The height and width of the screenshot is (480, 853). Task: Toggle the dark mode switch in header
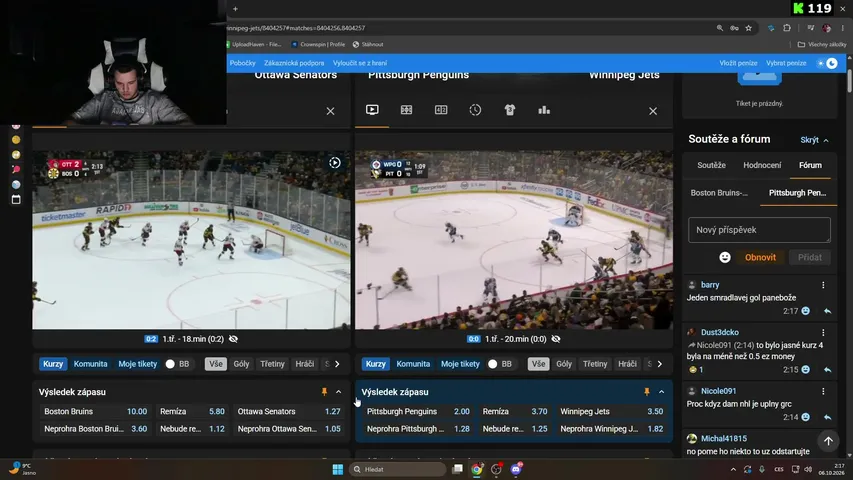[x=827, y=63]
